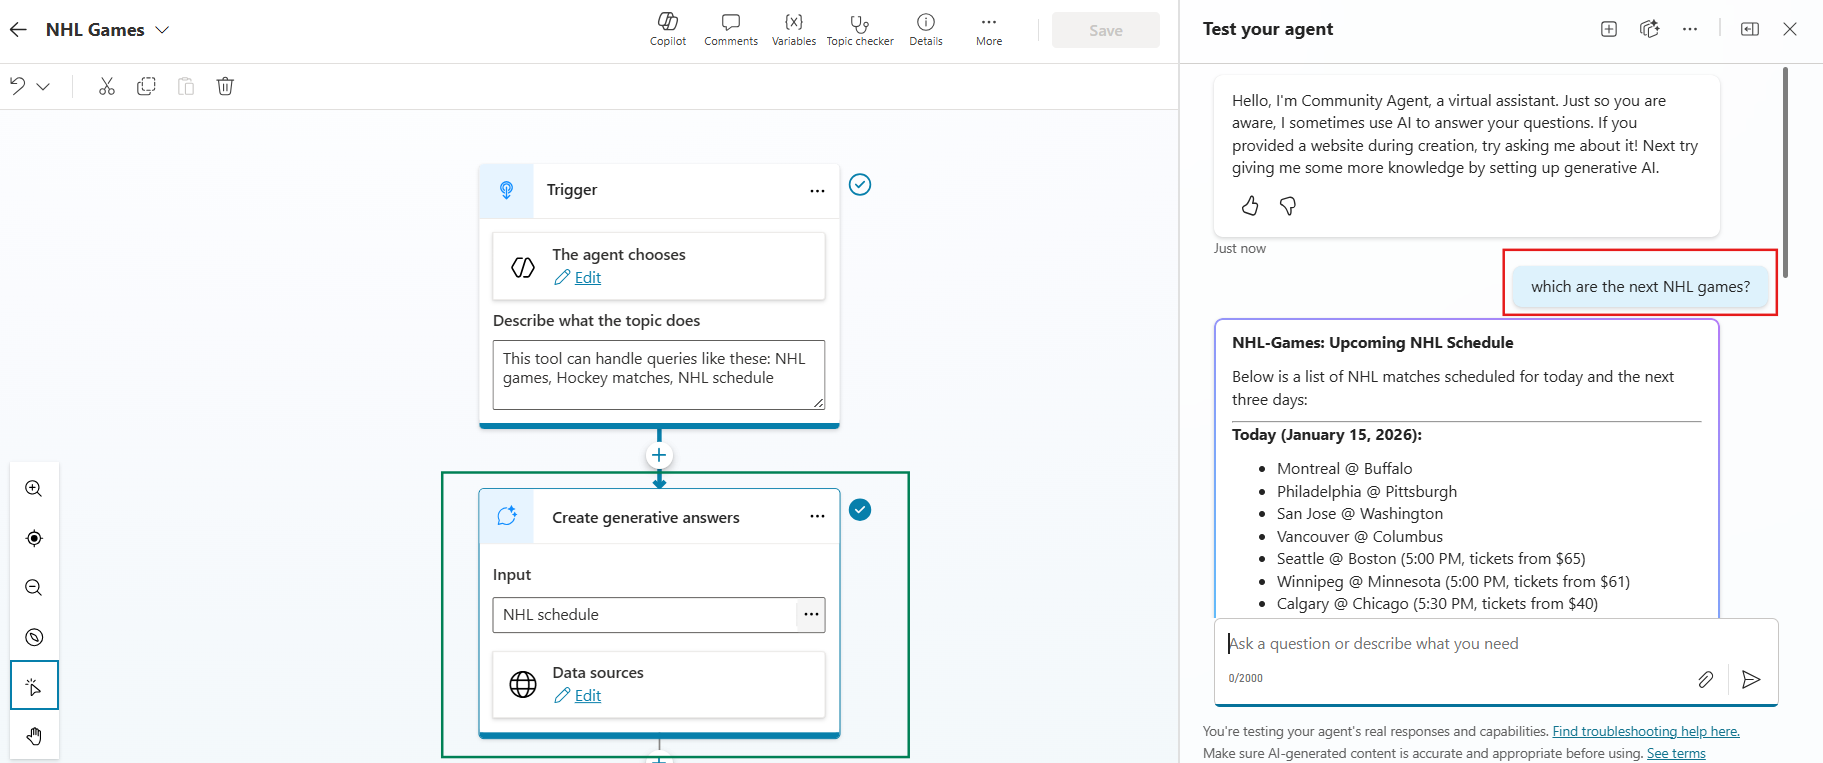Open the Comments pane
Image resolution: width=1823 pixels, height=763 pixels.
tap(731, 29)
